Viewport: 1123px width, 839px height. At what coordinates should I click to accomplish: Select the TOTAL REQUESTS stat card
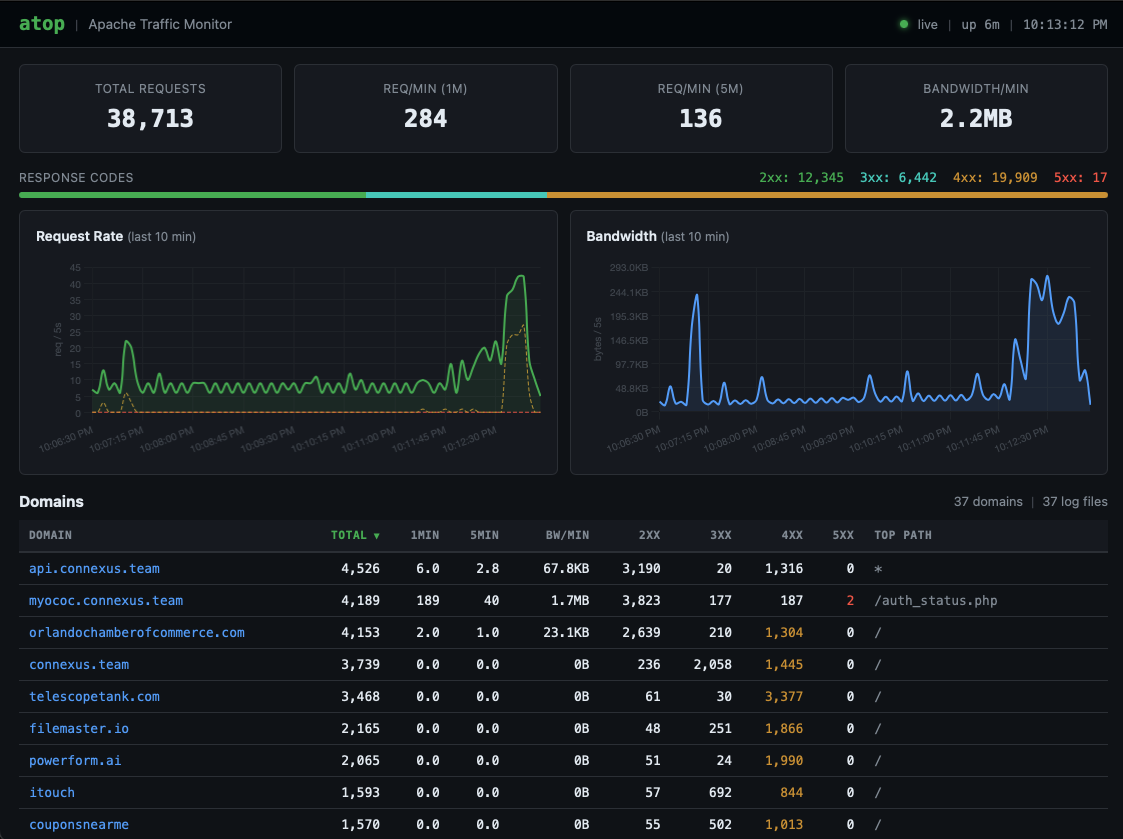150,108
